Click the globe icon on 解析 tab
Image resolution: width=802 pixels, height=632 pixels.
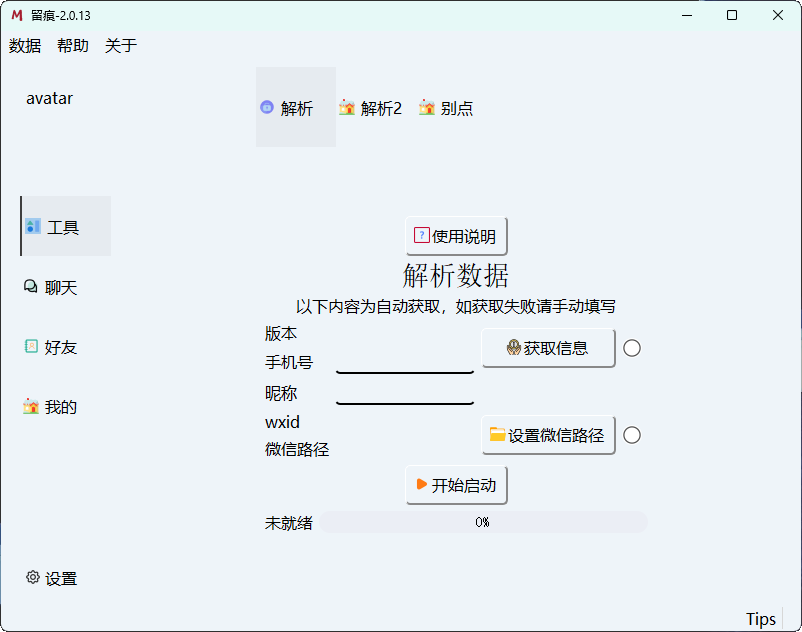click(266, 107)
